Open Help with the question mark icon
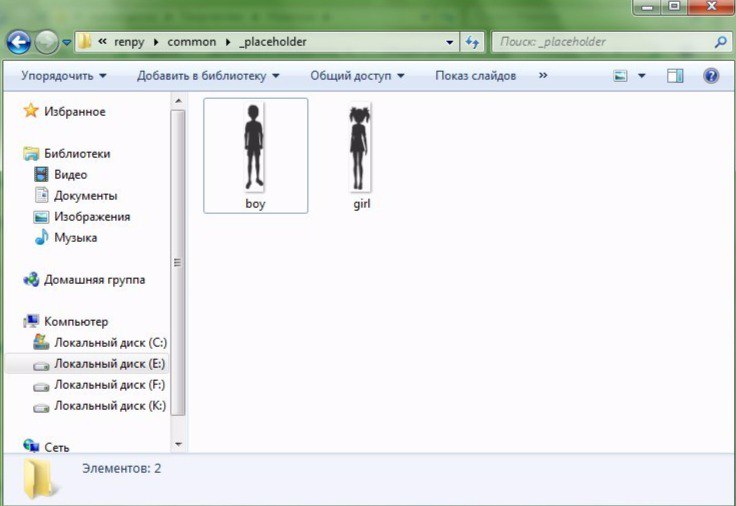Image resolution: width=736 pixels, height=506 pixels. click(711, 76)
